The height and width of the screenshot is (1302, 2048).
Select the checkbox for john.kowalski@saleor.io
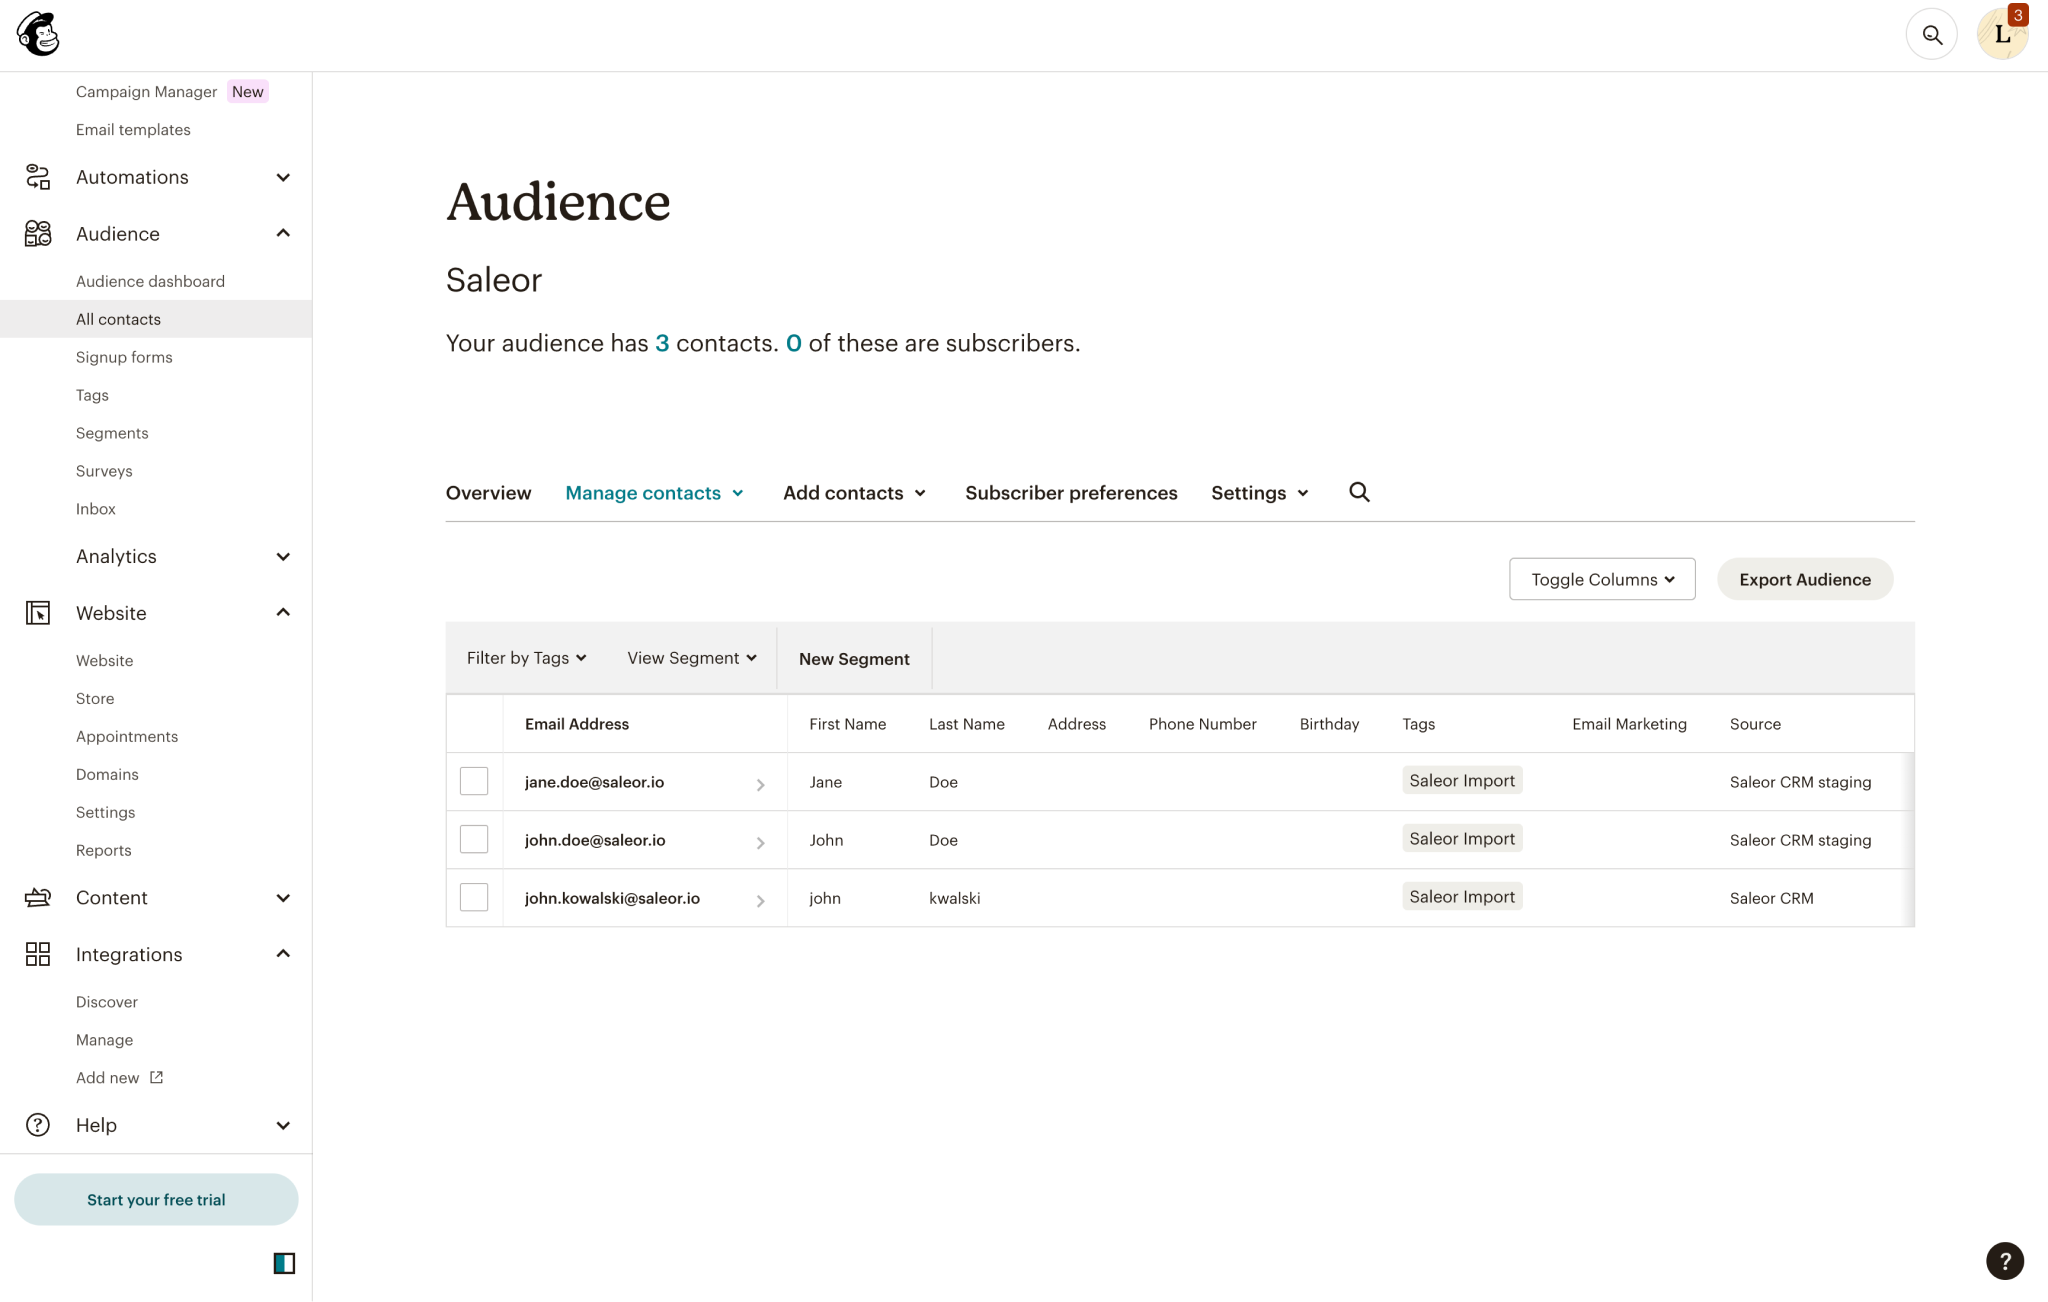coord(473,897)
